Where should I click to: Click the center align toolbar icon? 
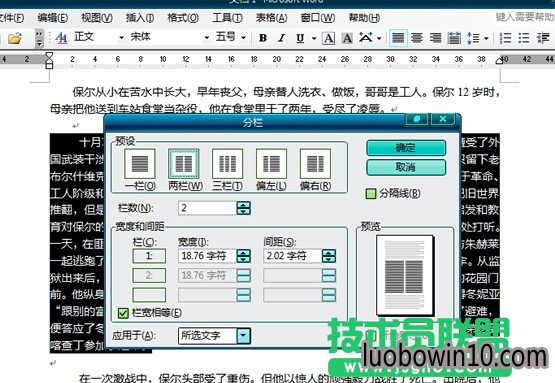(x=417, y=38)
